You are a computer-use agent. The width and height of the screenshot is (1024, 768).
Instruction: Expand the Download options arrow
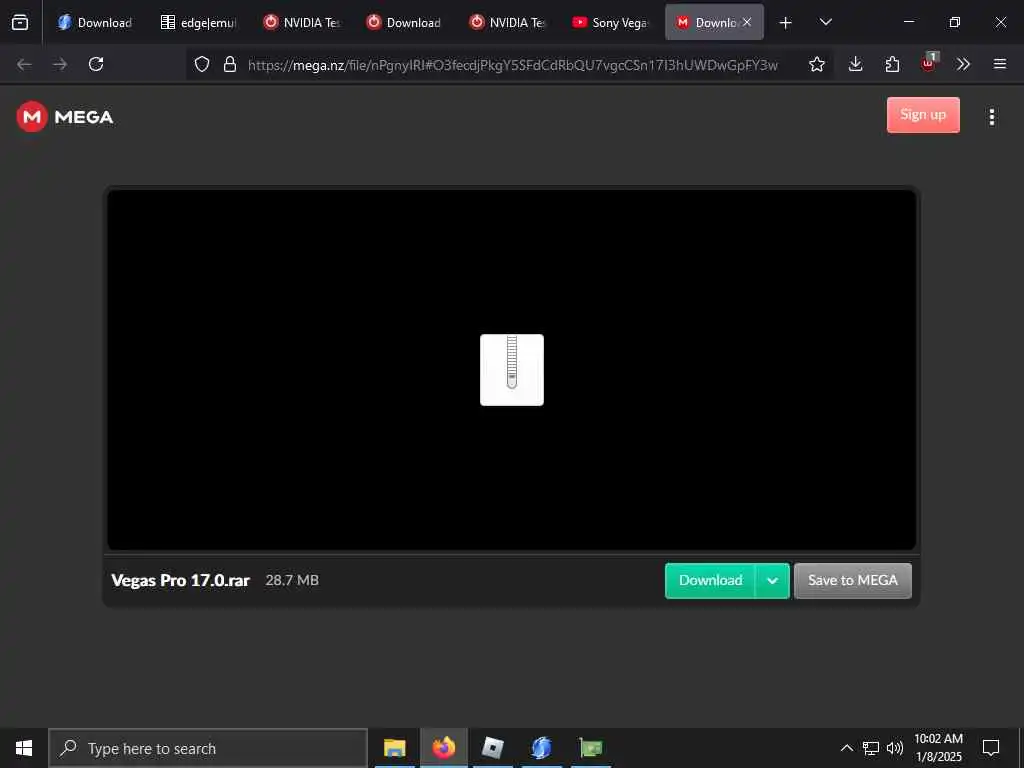click(x=773, y=581)
